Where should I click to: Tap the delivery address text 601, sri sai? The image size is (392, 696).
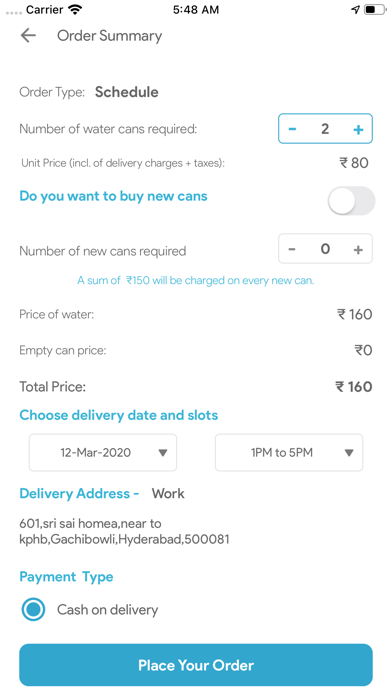click(x=124, y=531)
